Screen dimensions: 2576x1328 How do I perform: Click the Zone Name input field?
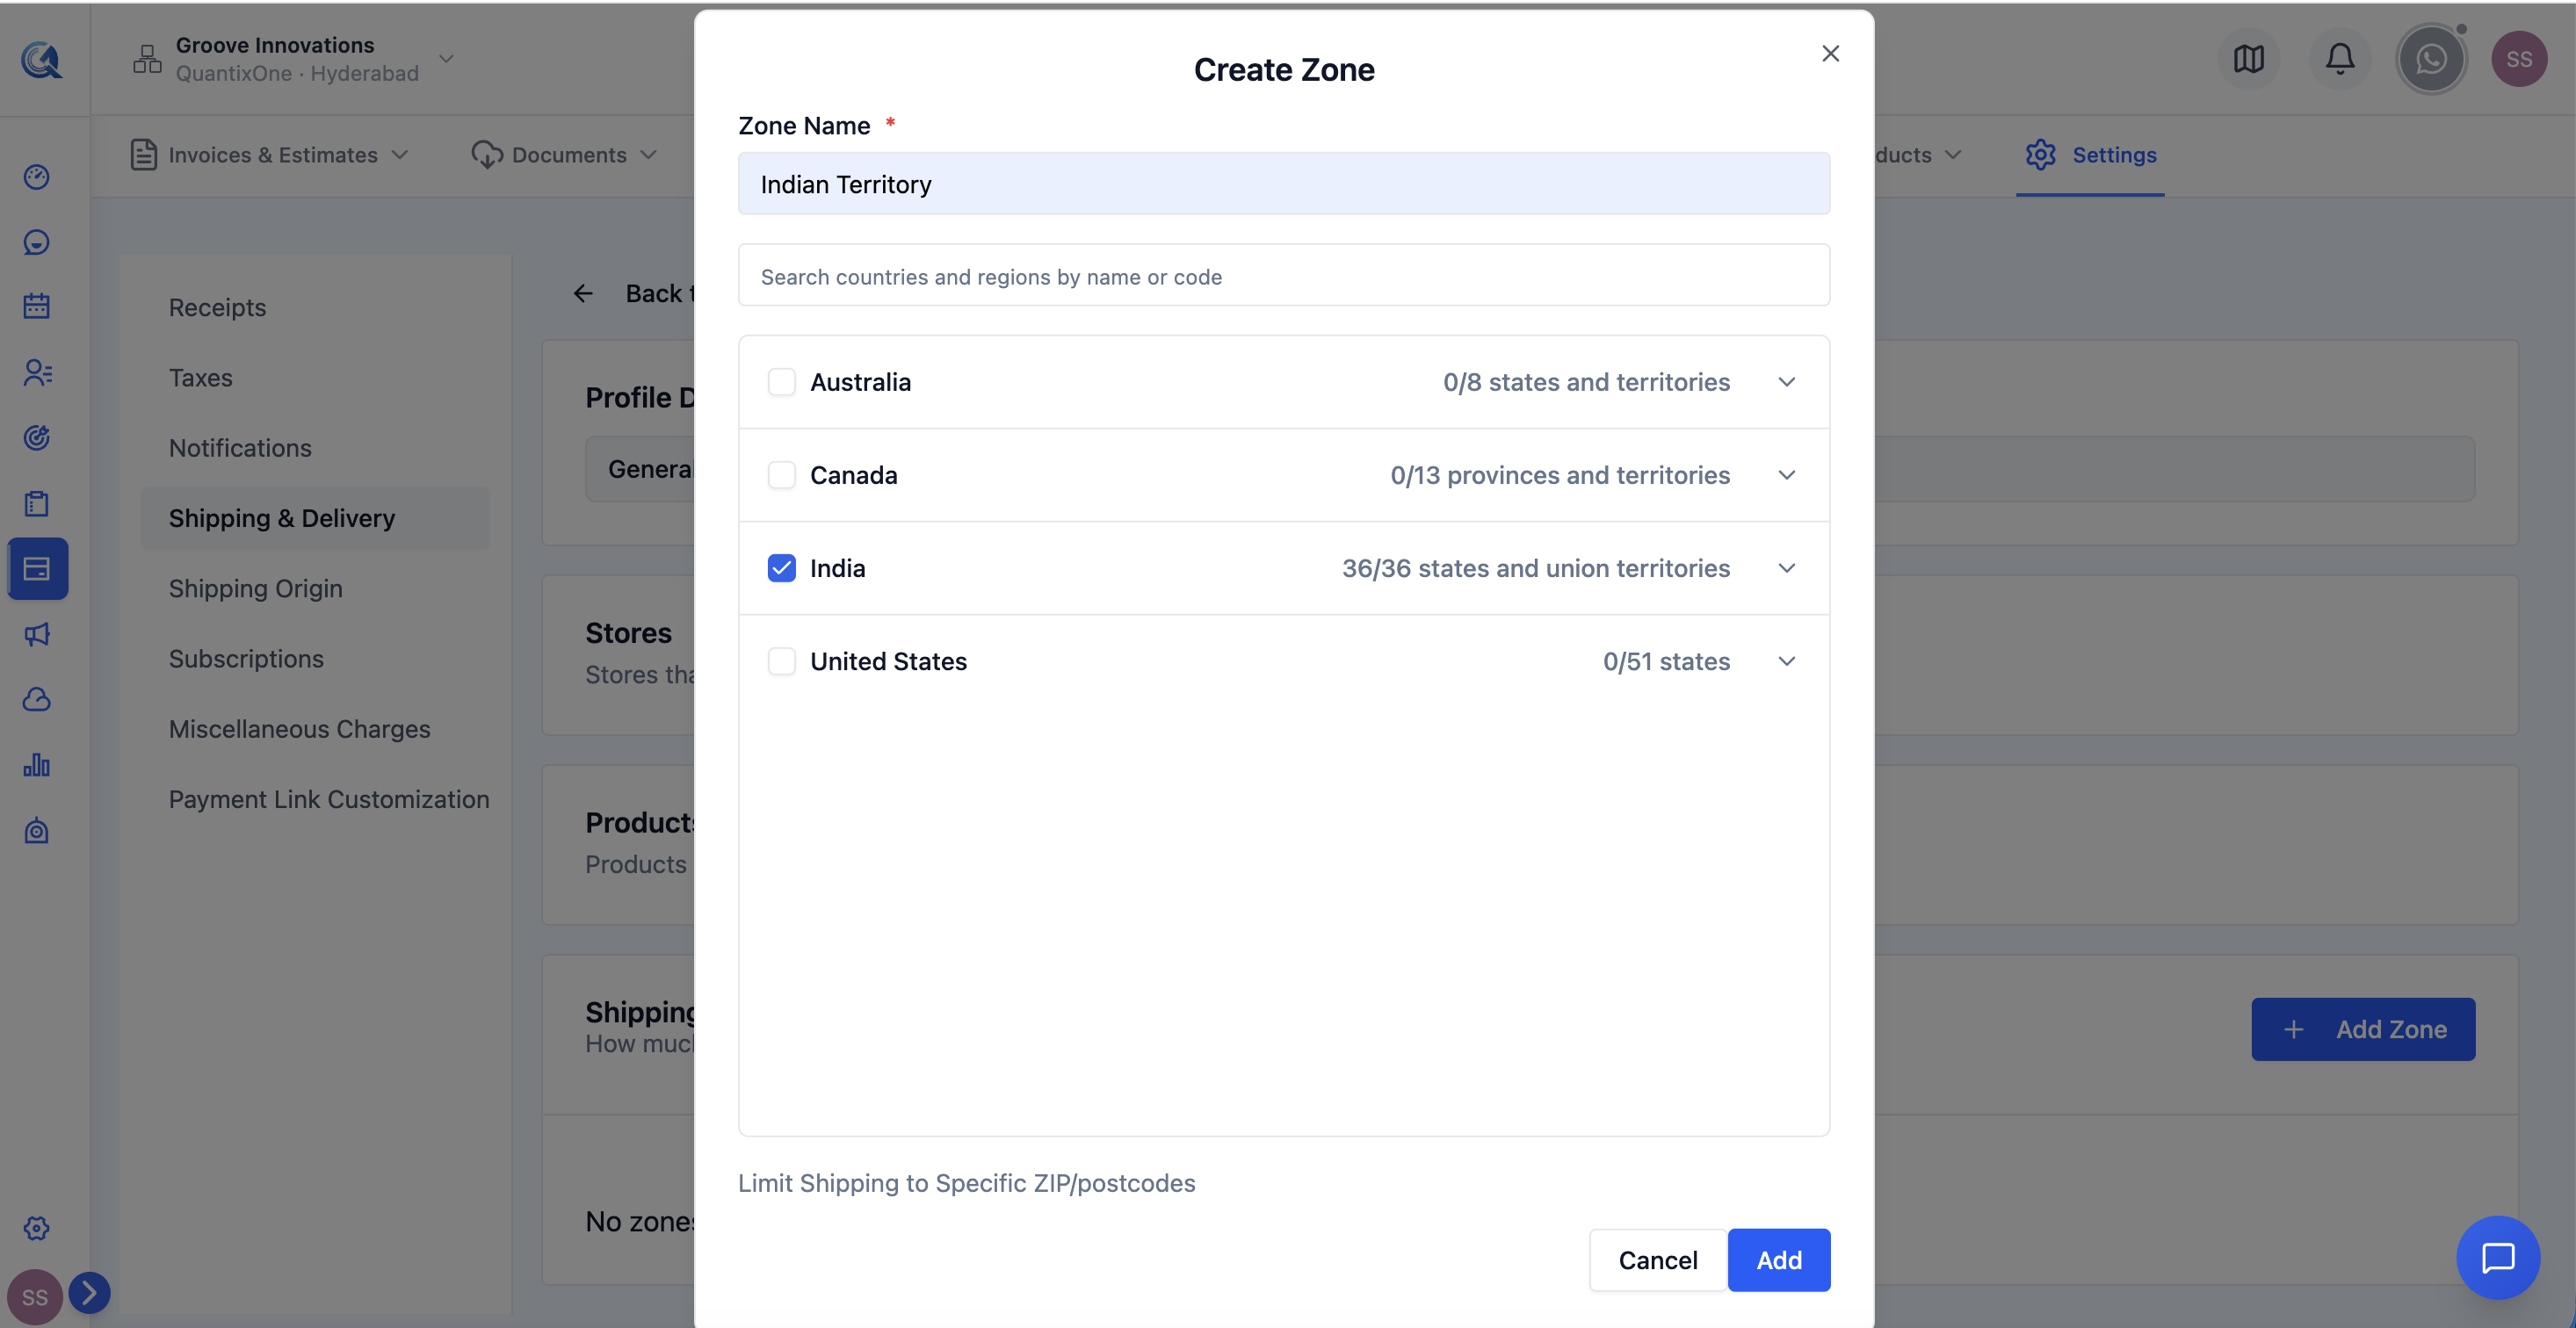pos(1283,183)
